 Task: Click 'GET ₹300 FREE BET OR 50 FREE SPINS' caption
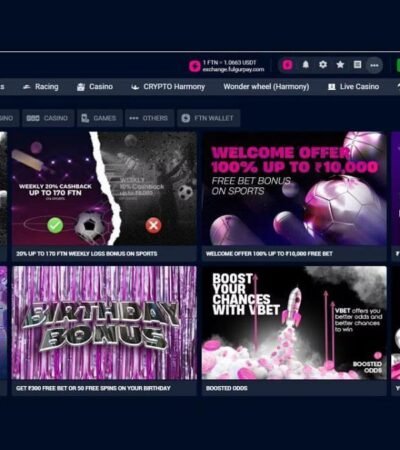pos(93,388)
